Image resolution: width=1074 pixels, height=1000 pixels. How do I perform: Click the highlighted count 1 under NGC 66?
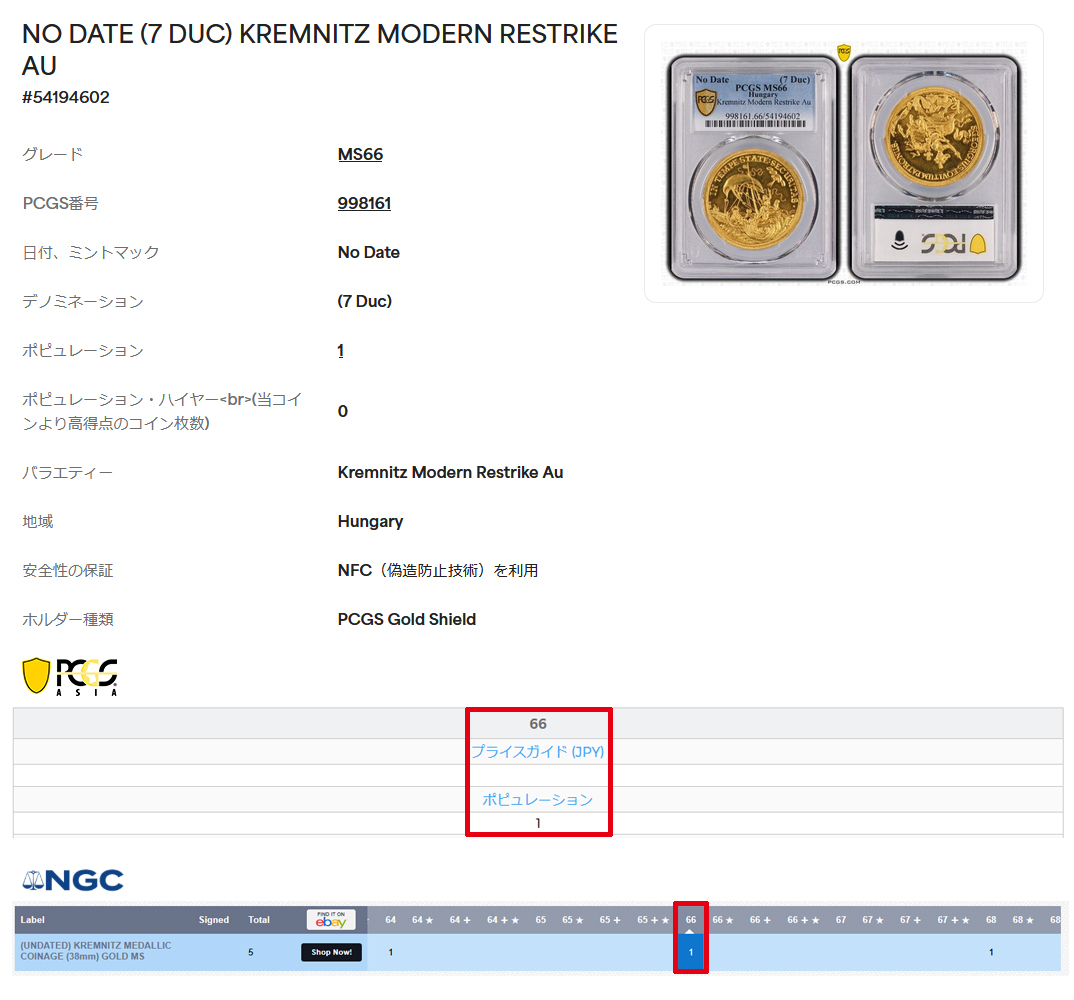(x=690, y=952)
